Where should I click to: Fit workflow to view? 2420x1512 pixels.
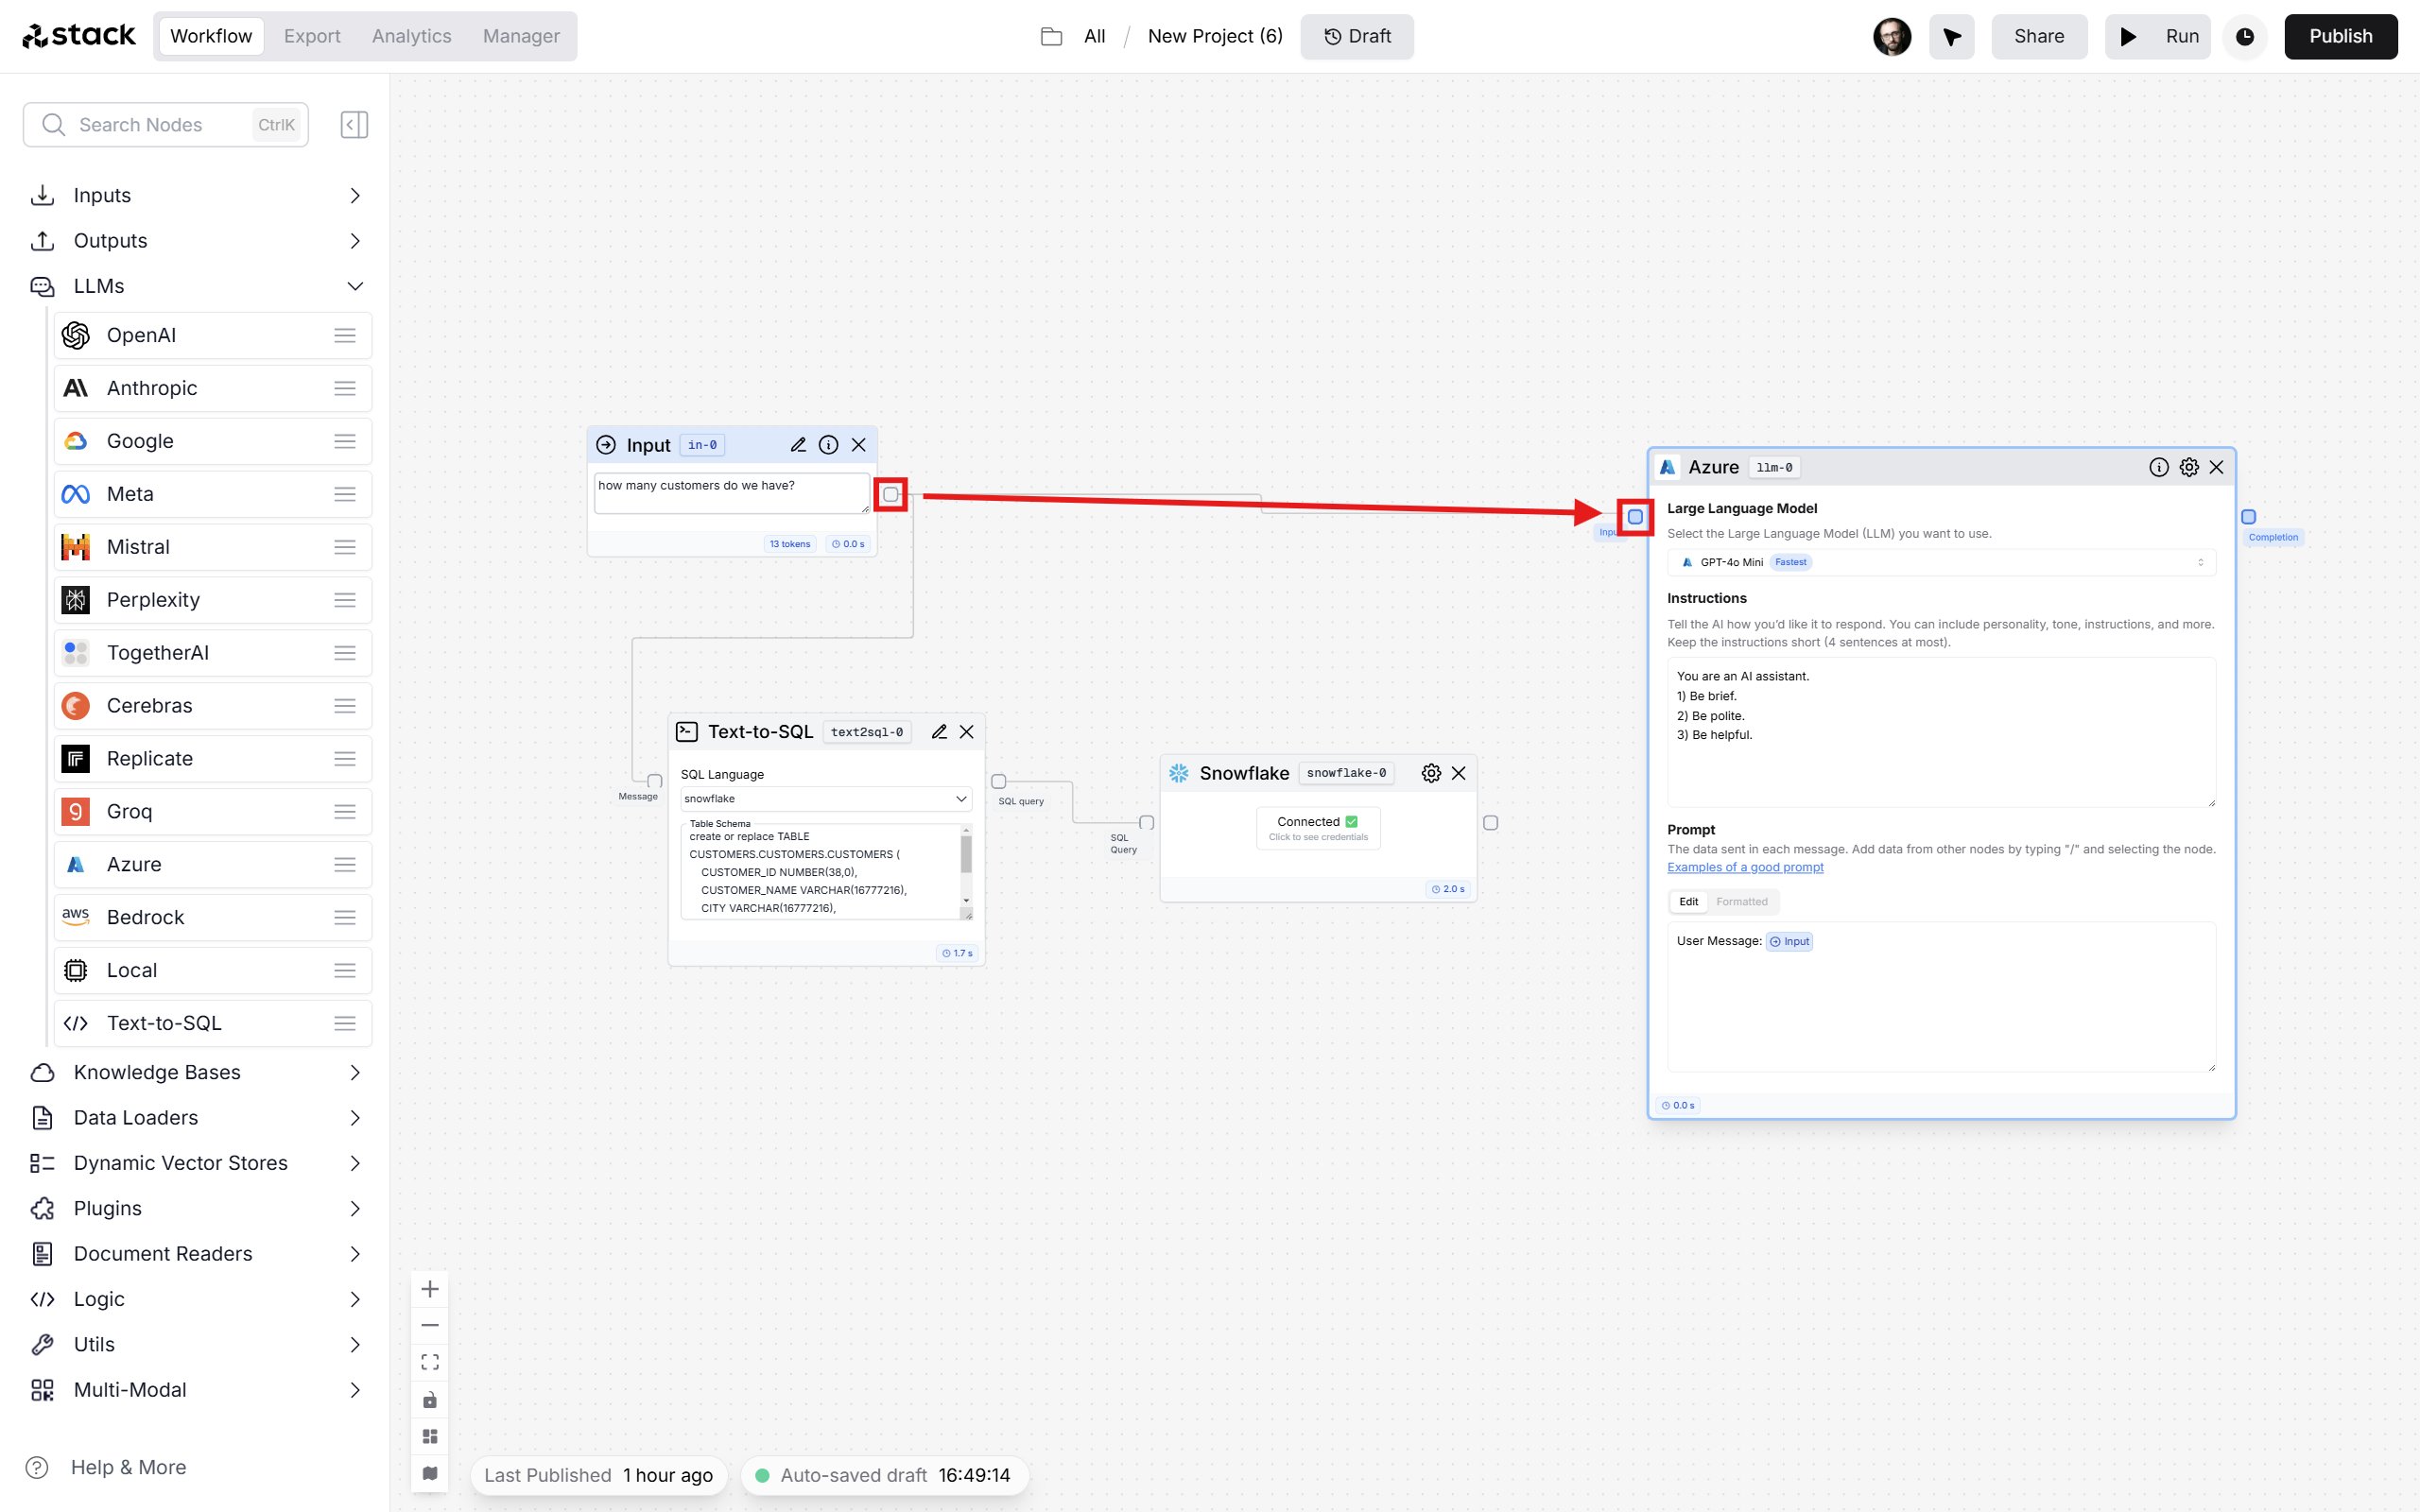[x=430, y=1362]
